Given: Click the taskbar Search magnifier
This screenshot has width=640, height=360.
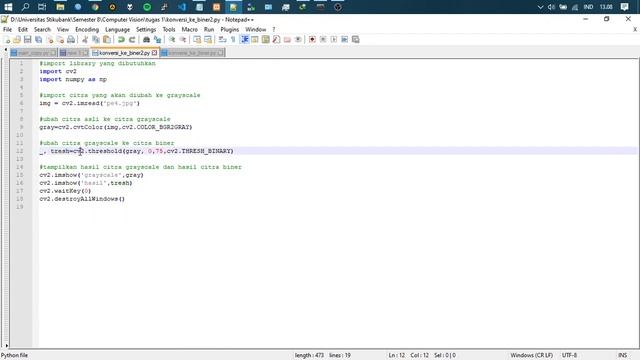Looking at the screenshot, I should (x=25, y=7).
